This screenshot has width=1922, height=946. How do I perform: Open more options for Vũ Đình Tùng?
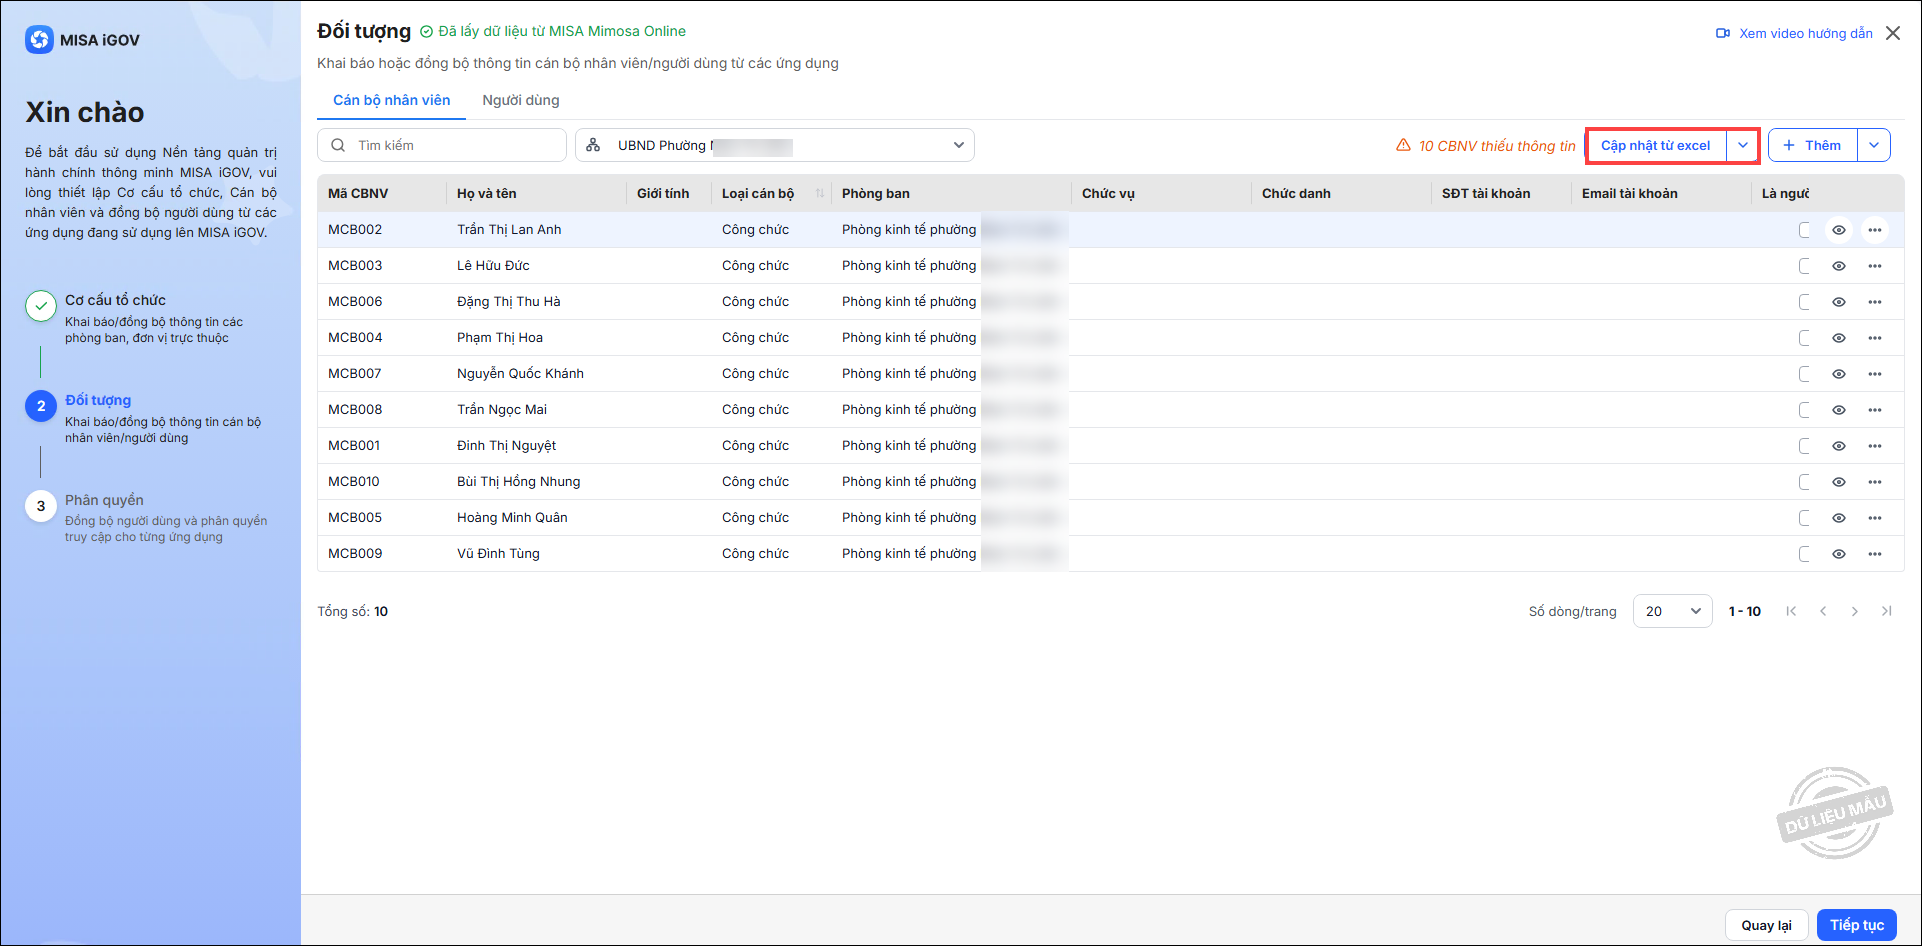[1875, 554]
